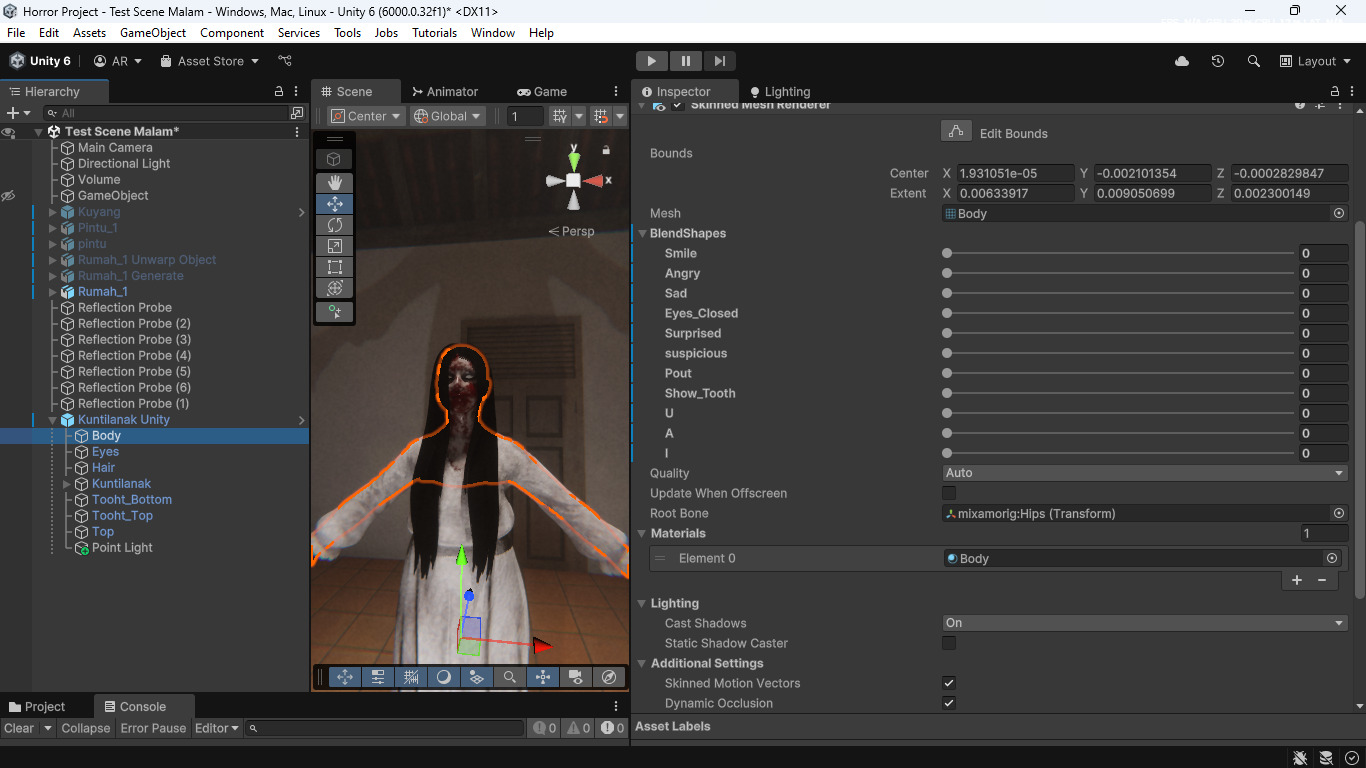1366x768 pixels.
Task: Collapse the BlendShapes section
Action: [642, 233]
